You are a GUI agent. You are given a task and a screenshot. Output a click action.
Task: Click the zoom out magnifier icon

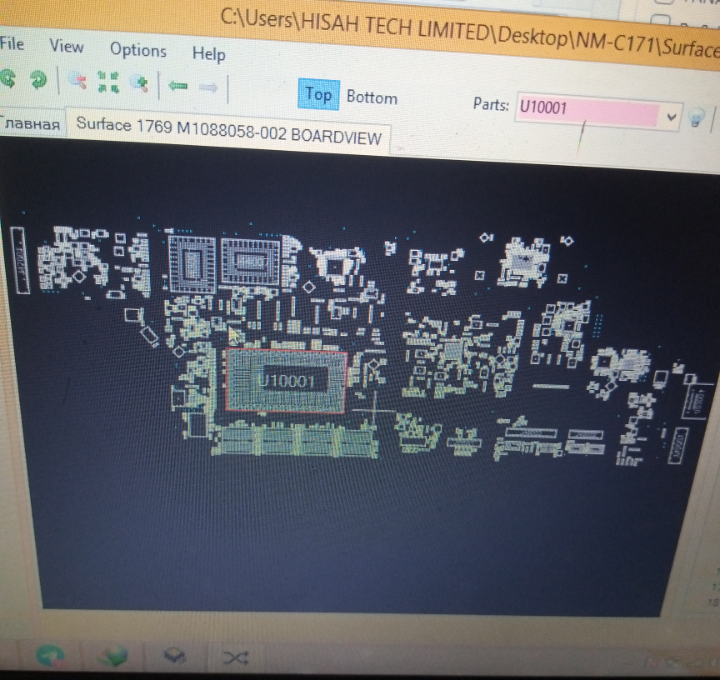click(78, 81)
